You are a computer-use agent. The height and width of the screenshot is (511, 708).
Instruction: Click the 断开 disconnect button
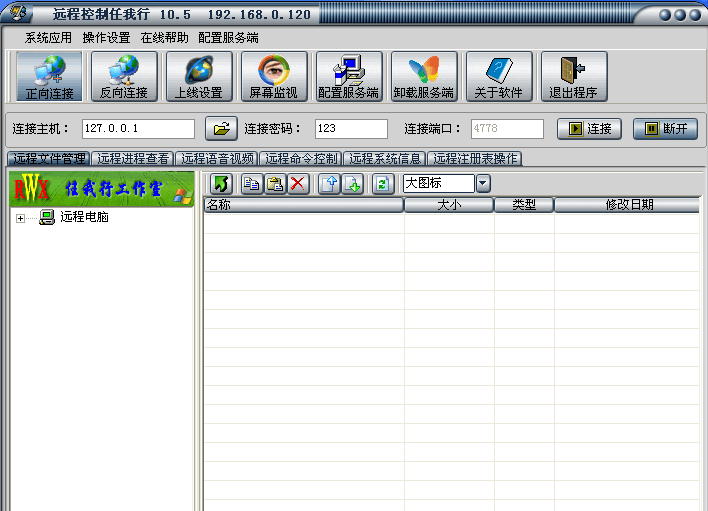(x=666, y=129)
